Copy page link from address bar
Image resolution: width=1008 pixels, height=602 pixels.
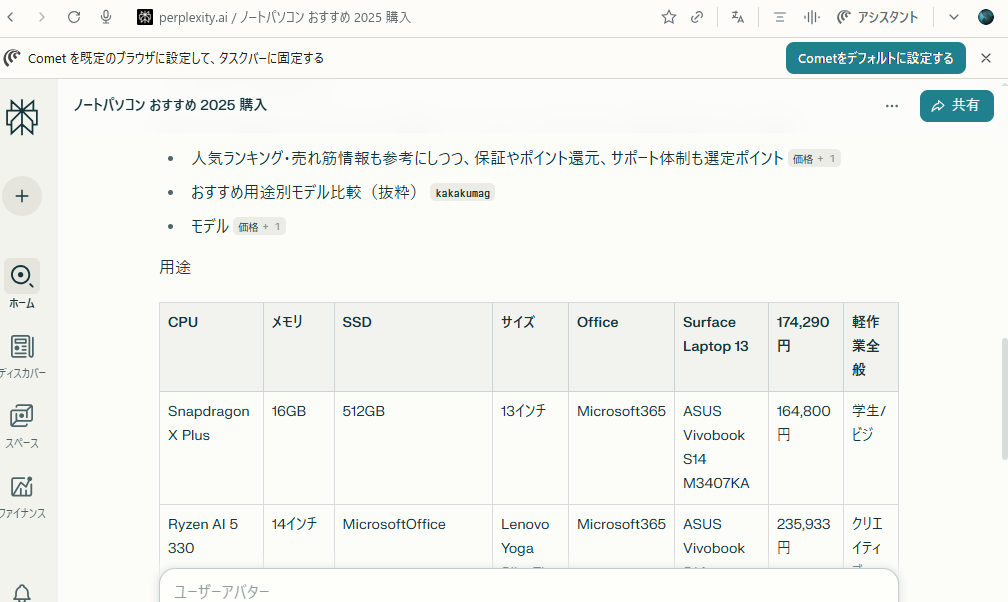click(x=697, y=17)
